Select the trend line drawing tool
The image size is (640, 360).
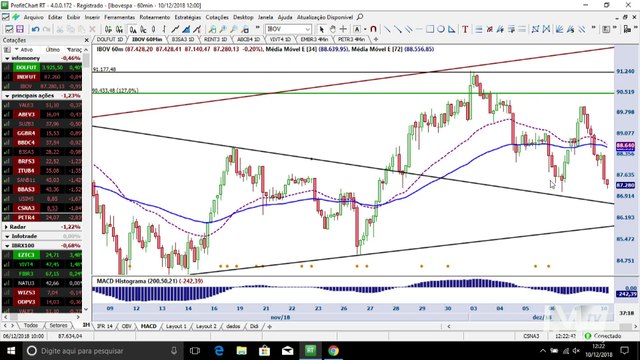pos(387,29)
